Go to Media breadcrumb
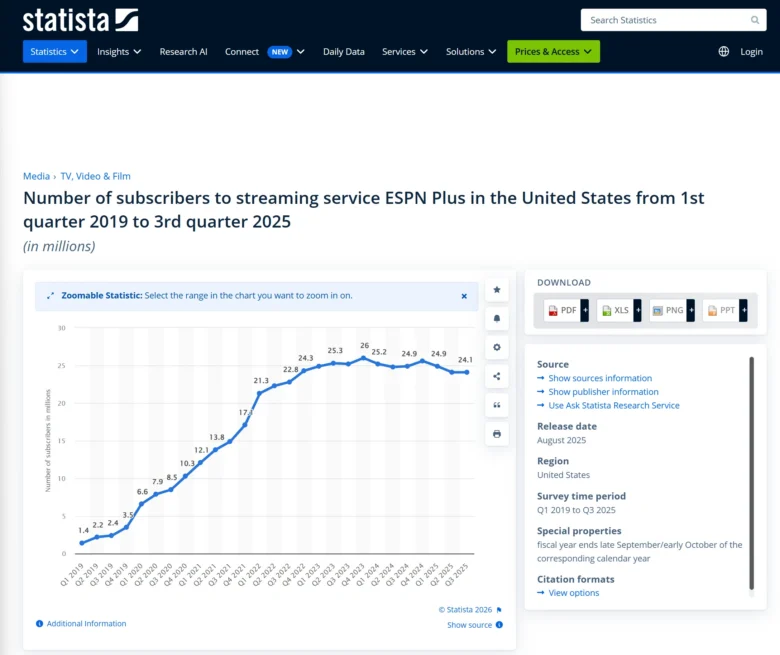This screenshot has width=780, height=655. tap(36, 176)
